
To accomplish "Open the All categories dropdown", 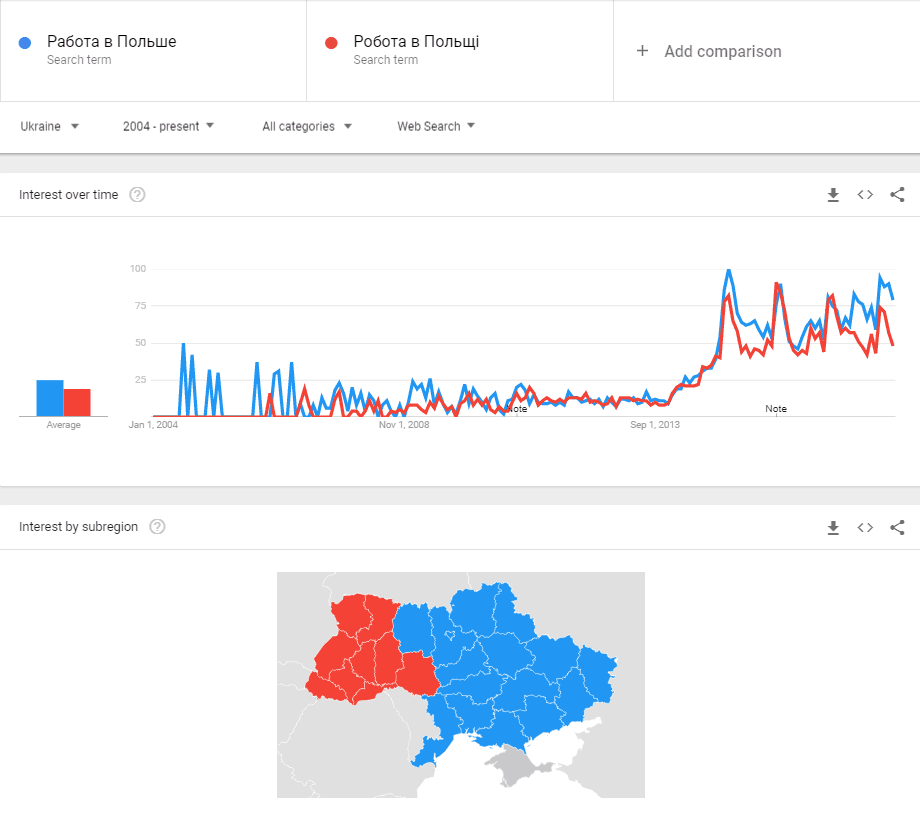I will point(307,127).
